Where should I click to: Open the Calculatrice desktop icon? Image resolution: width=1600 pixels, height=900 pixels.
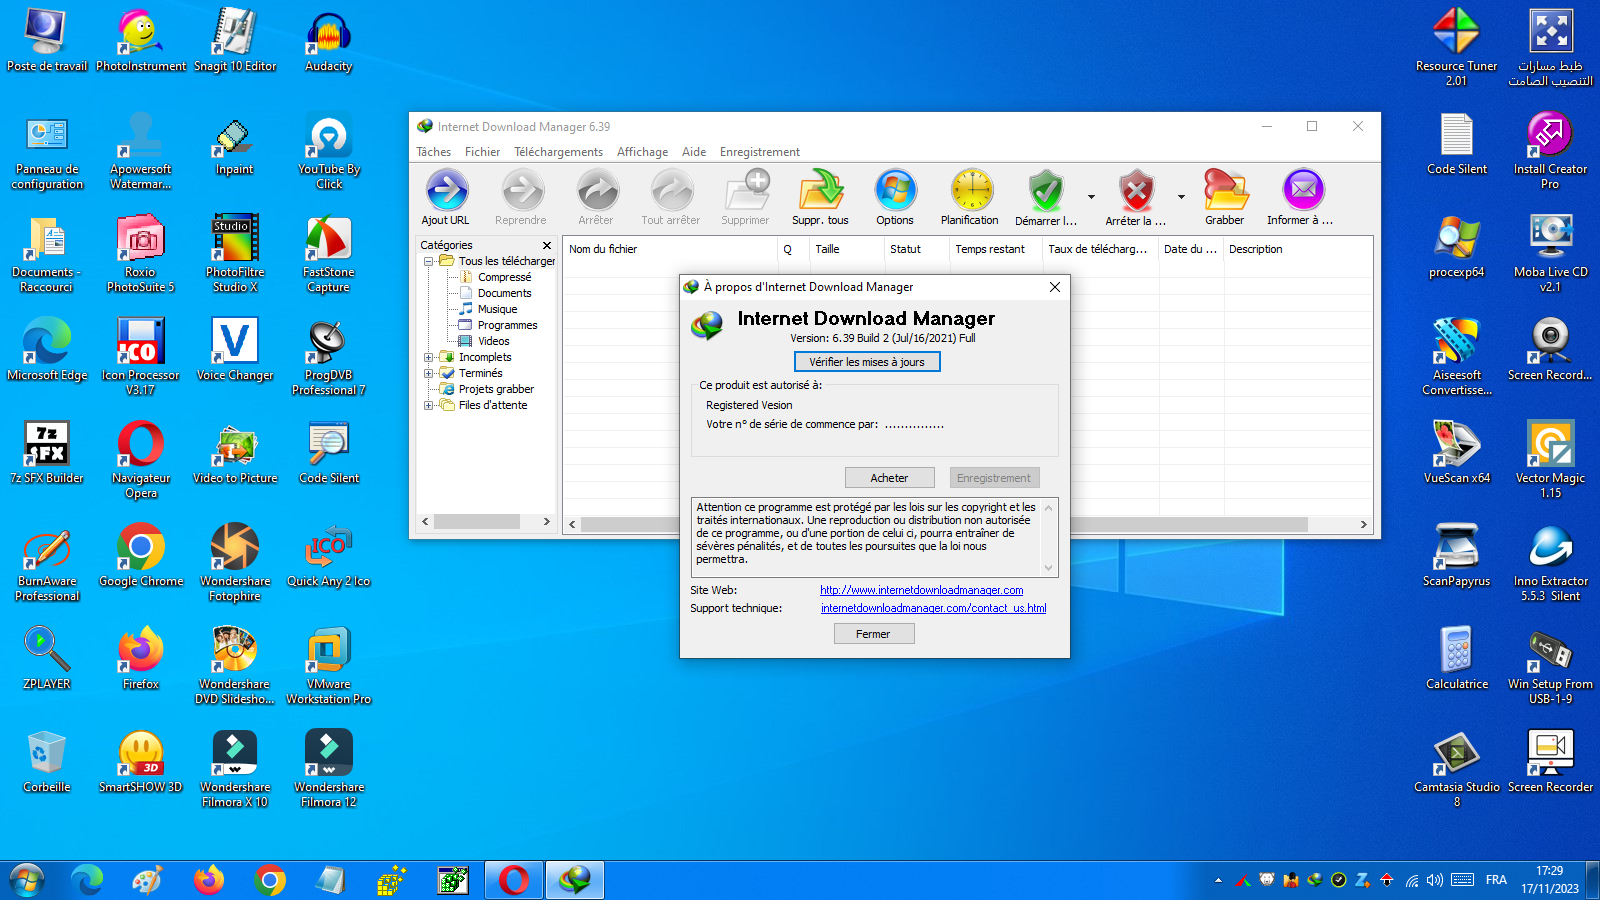pyautogui.click(x=1456, y=659)
